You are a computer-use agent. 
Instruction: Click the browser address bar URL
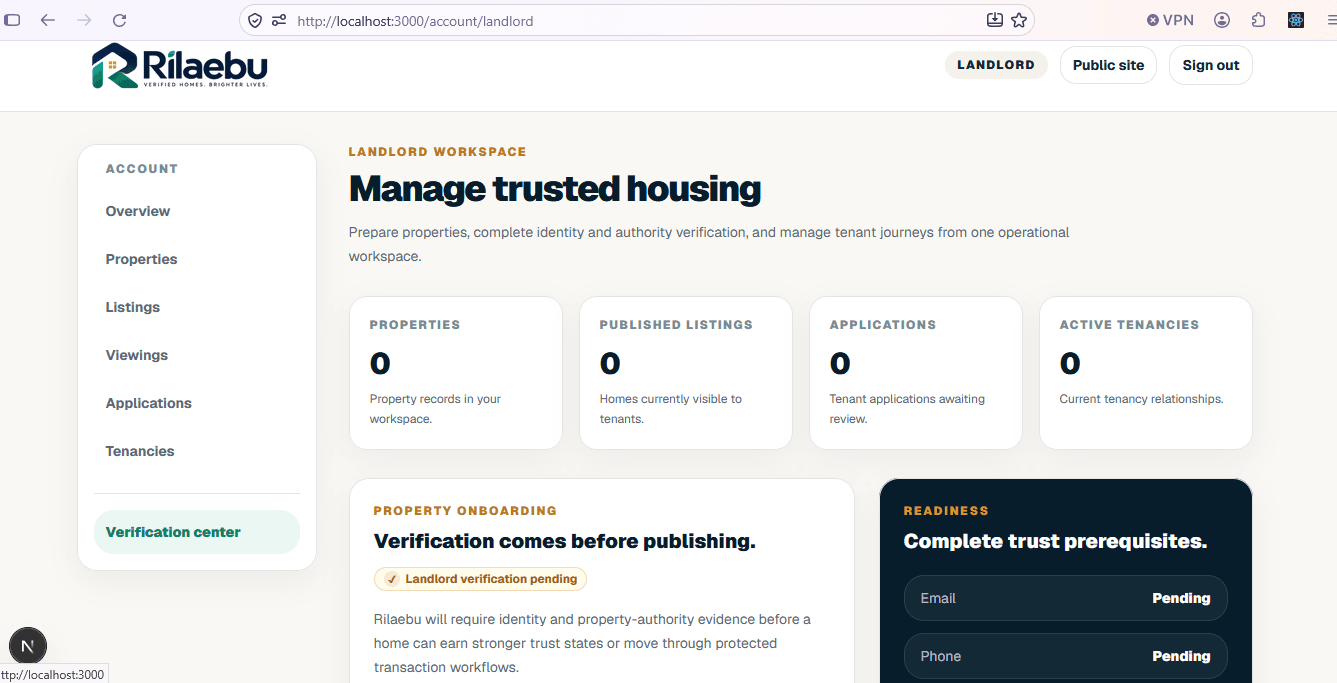point(415,21)
